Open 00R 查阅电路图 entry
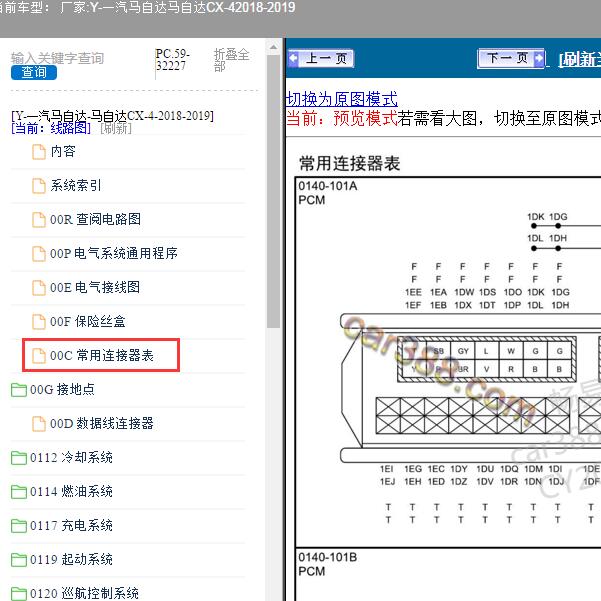Image resolution: width=601 pixels, height=601 pixels. [95, 219]
